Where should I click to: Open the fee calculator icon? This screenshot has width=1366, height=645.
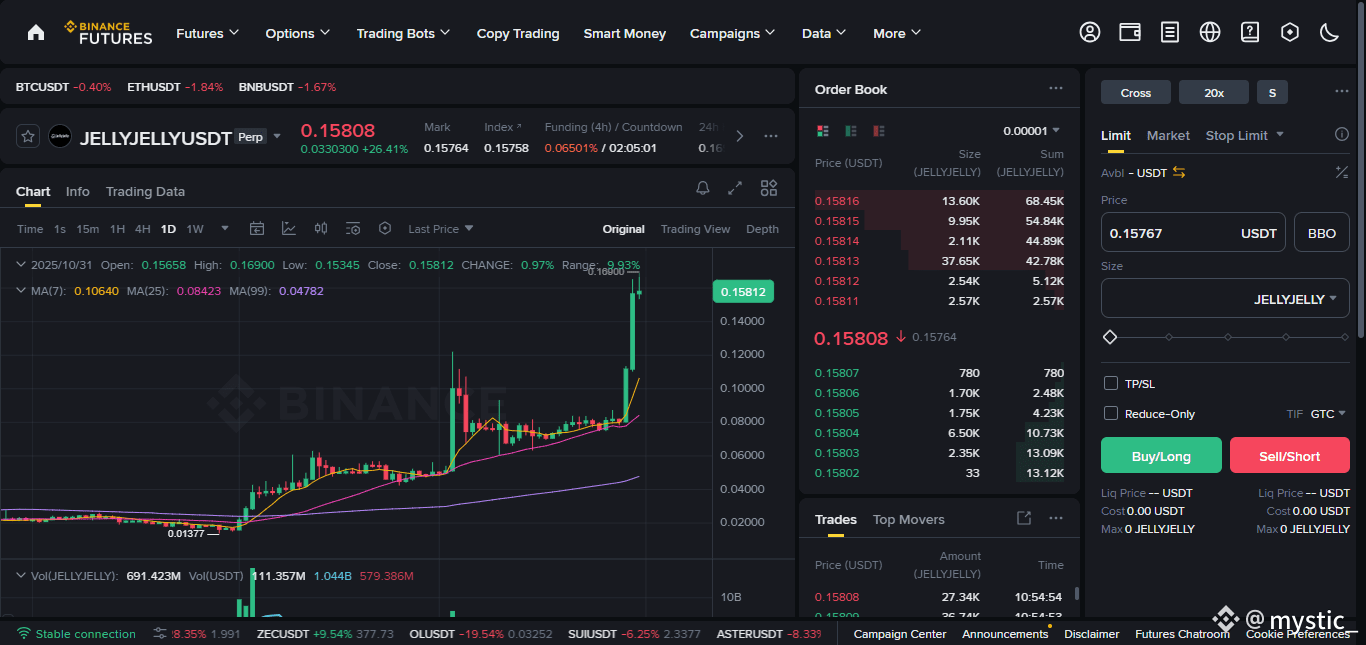coord(1342,172)
